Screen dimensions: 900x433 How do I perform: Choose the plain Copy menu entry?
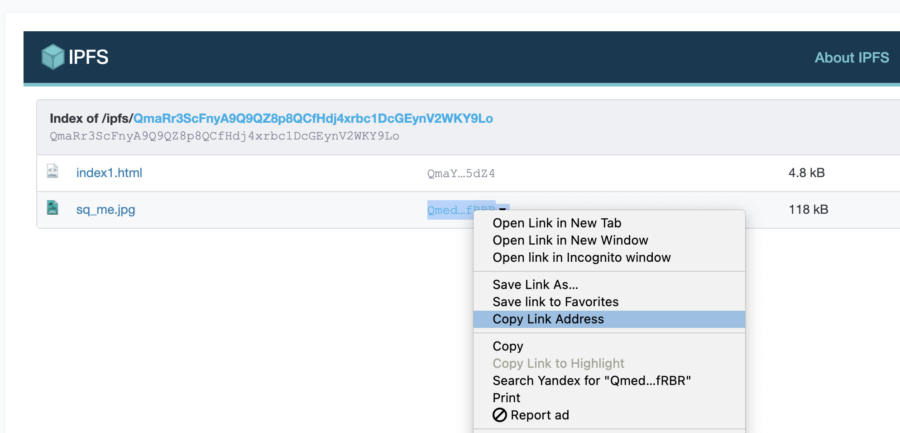coord(508,346)
